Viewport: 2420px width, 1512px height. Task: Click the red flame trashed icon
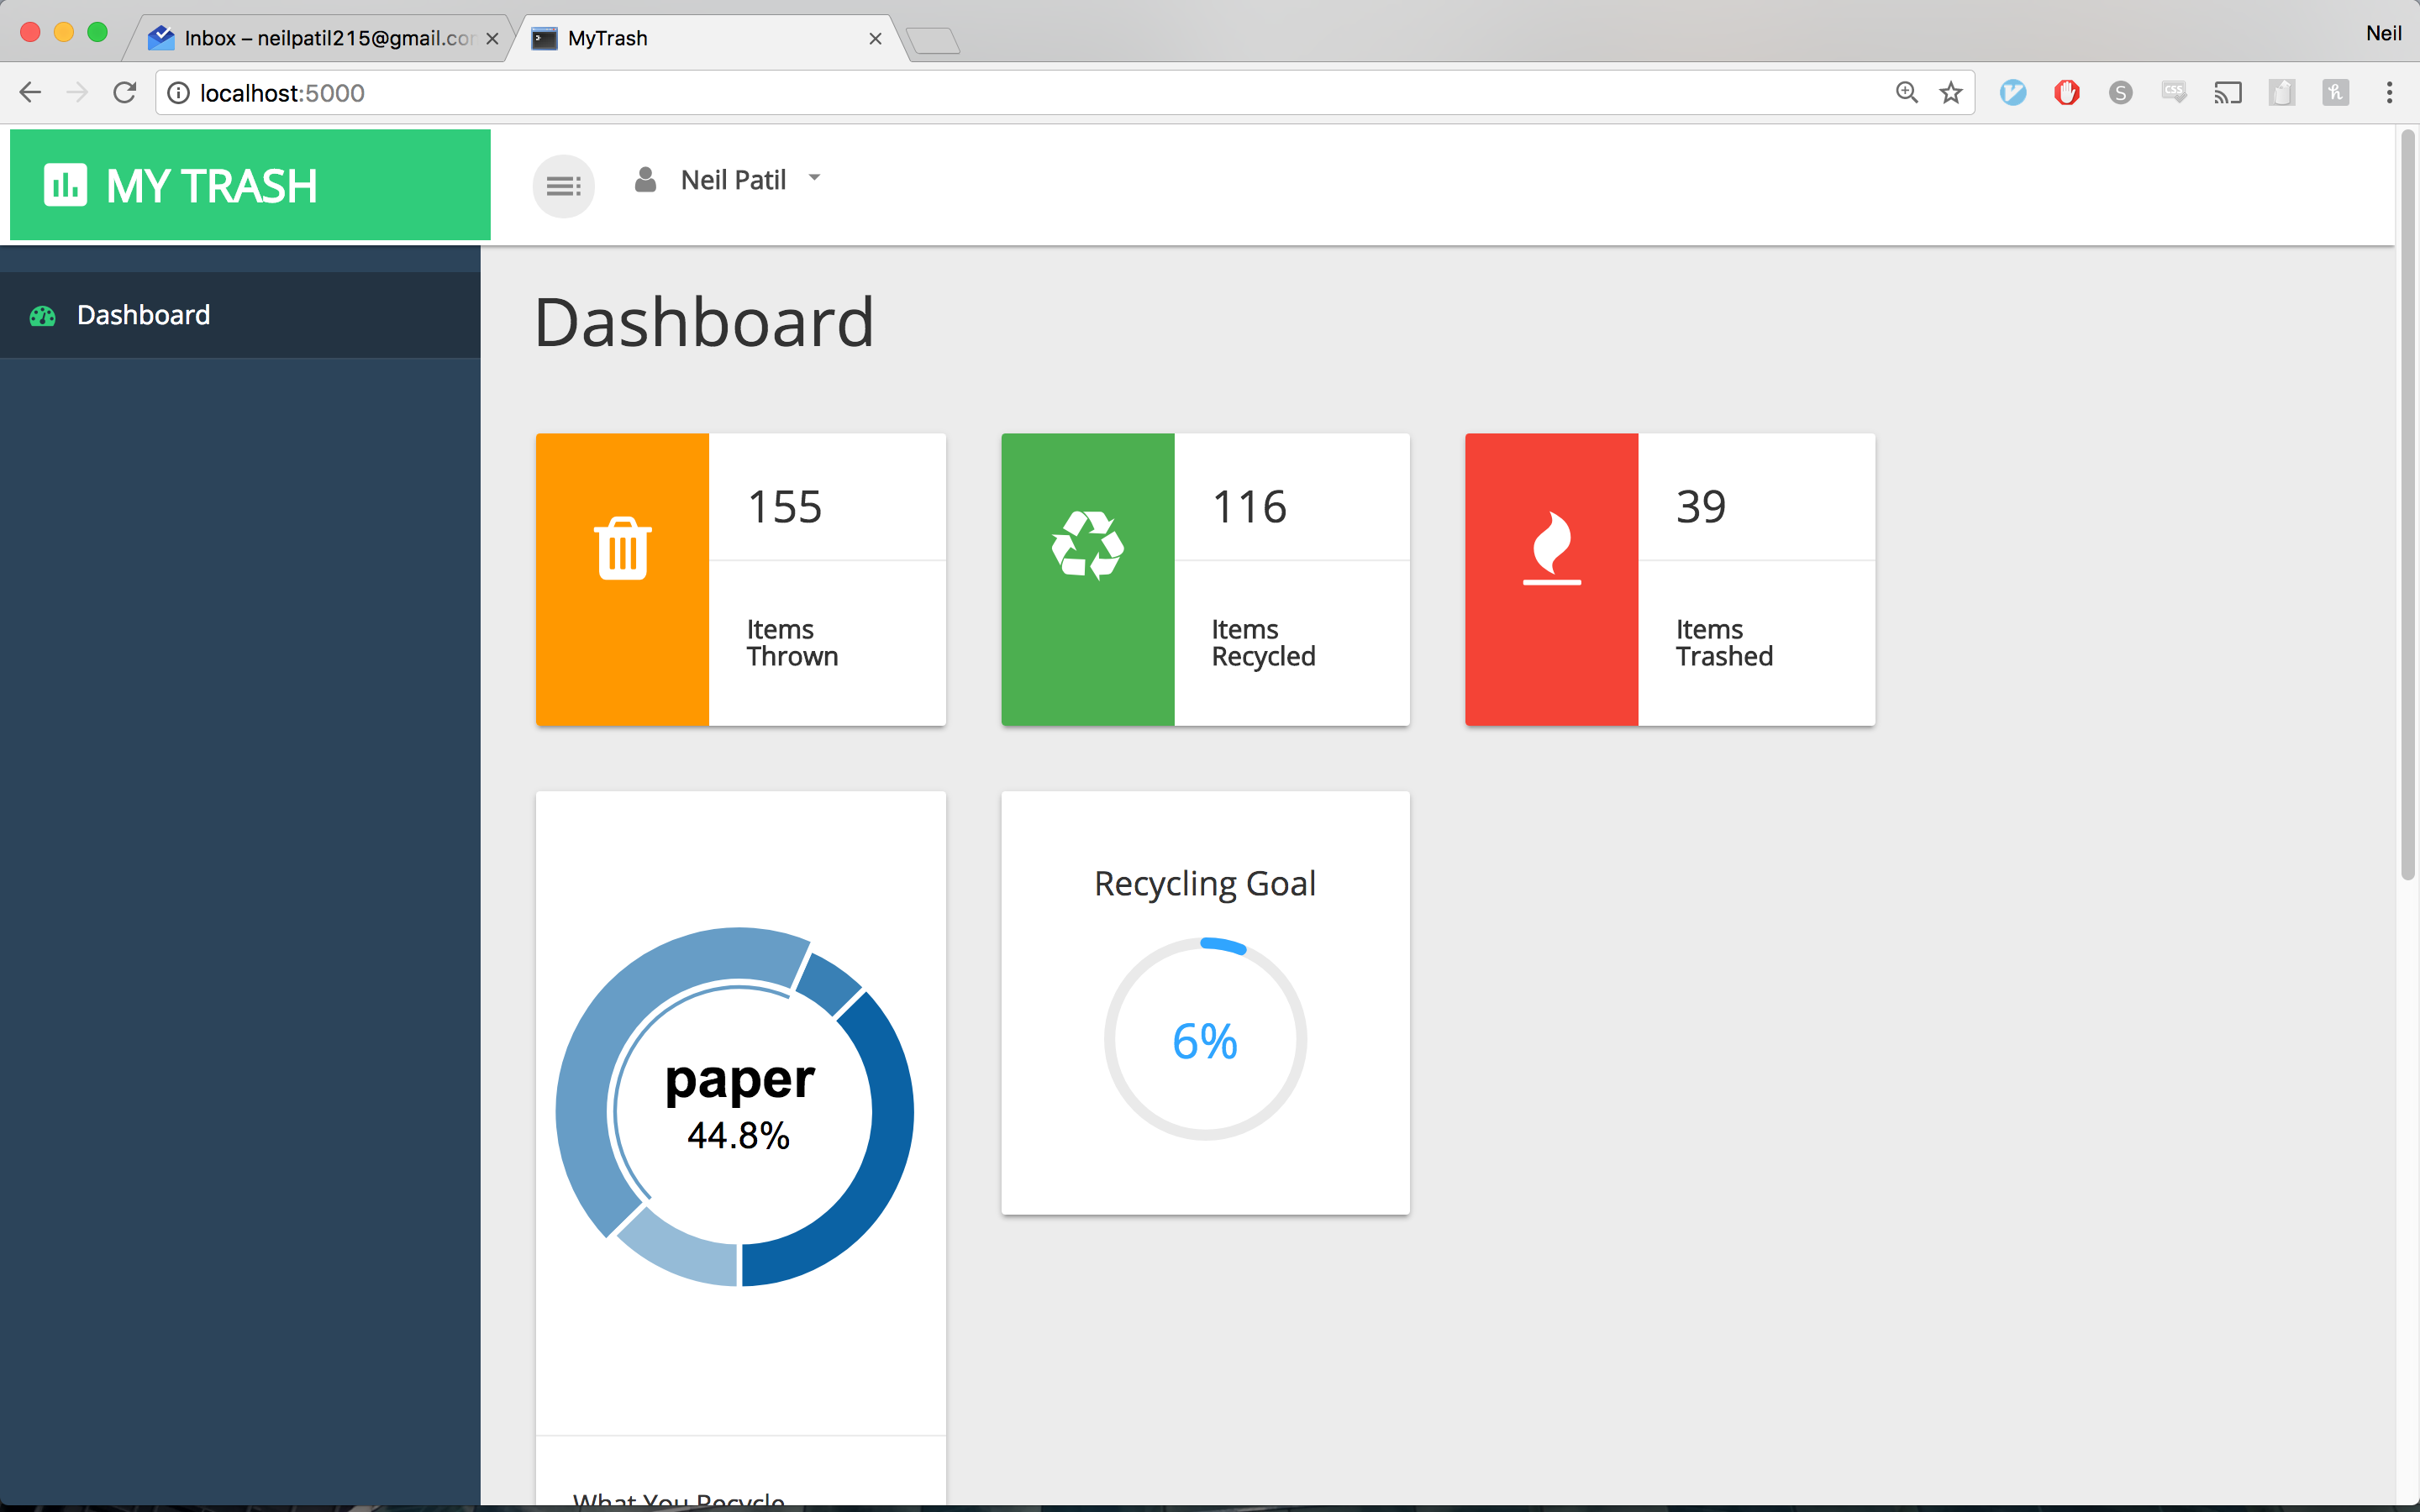[1551, 548]
